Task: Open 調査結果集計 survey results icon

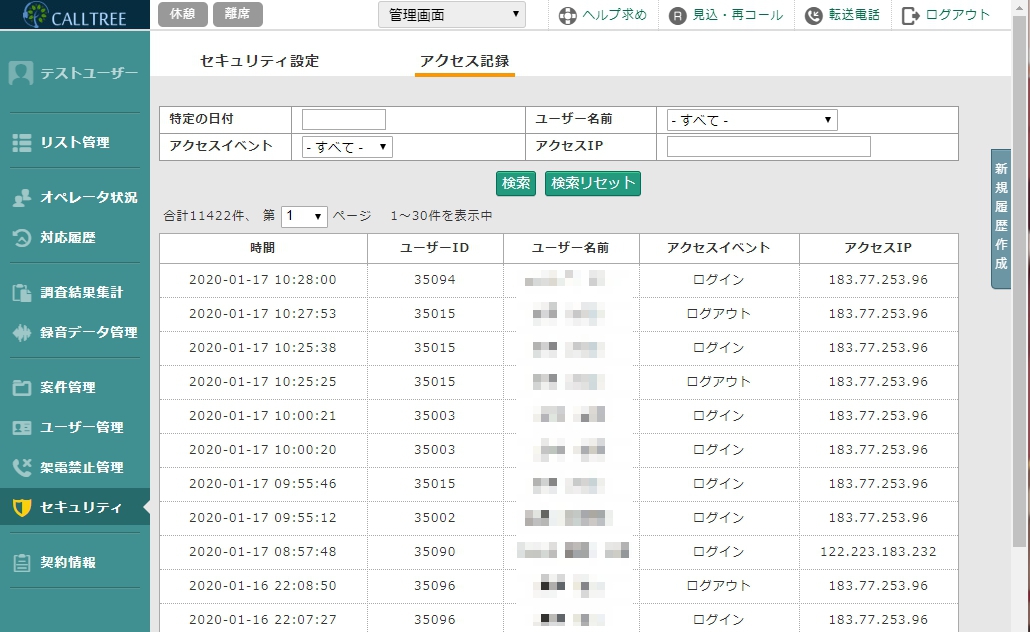Action: pos(22,291)
